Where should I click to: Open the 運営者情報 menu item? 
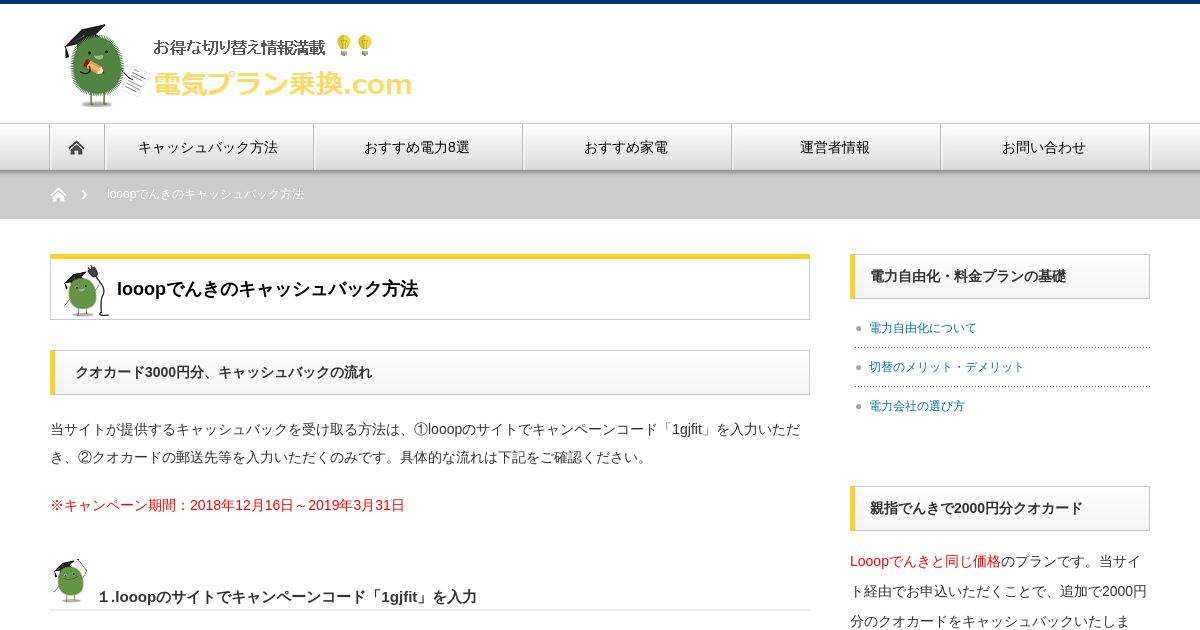[836, 147]
